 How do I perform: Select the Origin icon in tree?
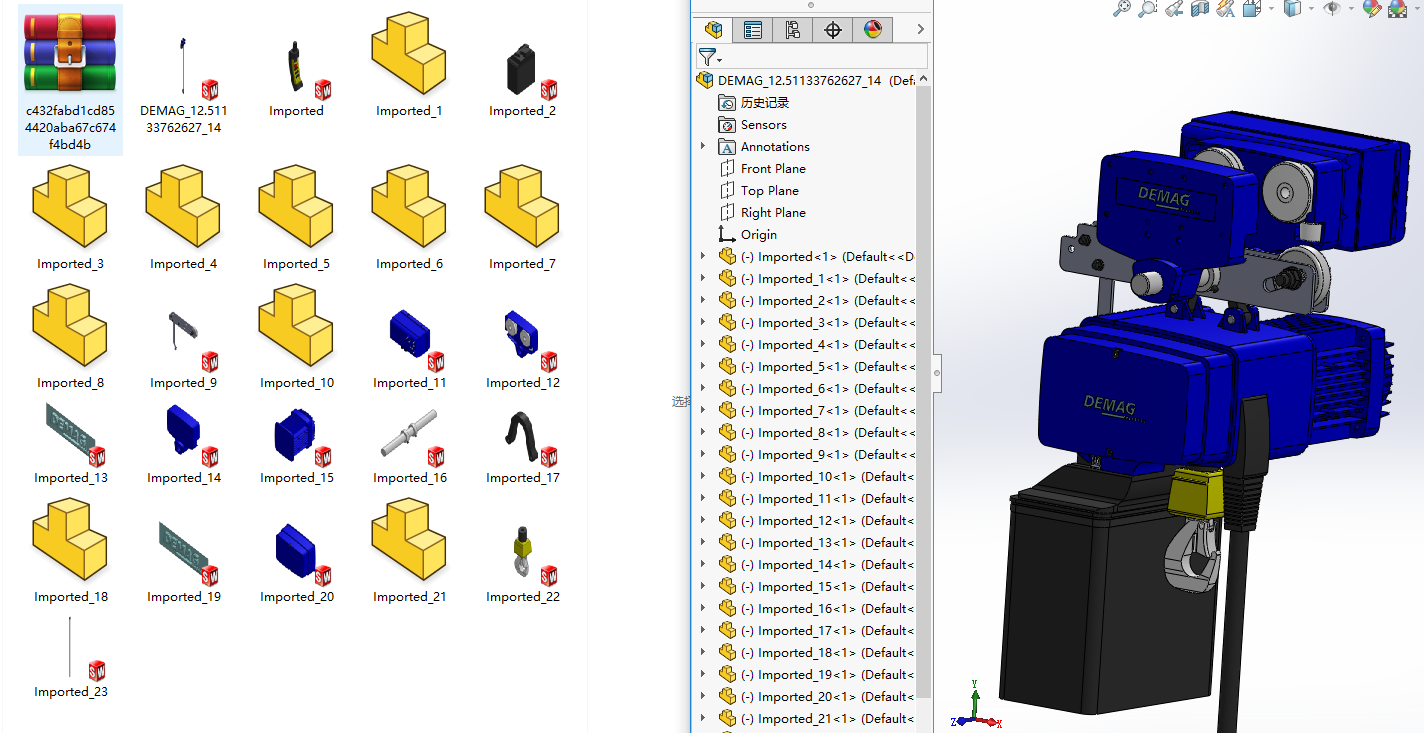pyautogui.click(x=727, y=234)
